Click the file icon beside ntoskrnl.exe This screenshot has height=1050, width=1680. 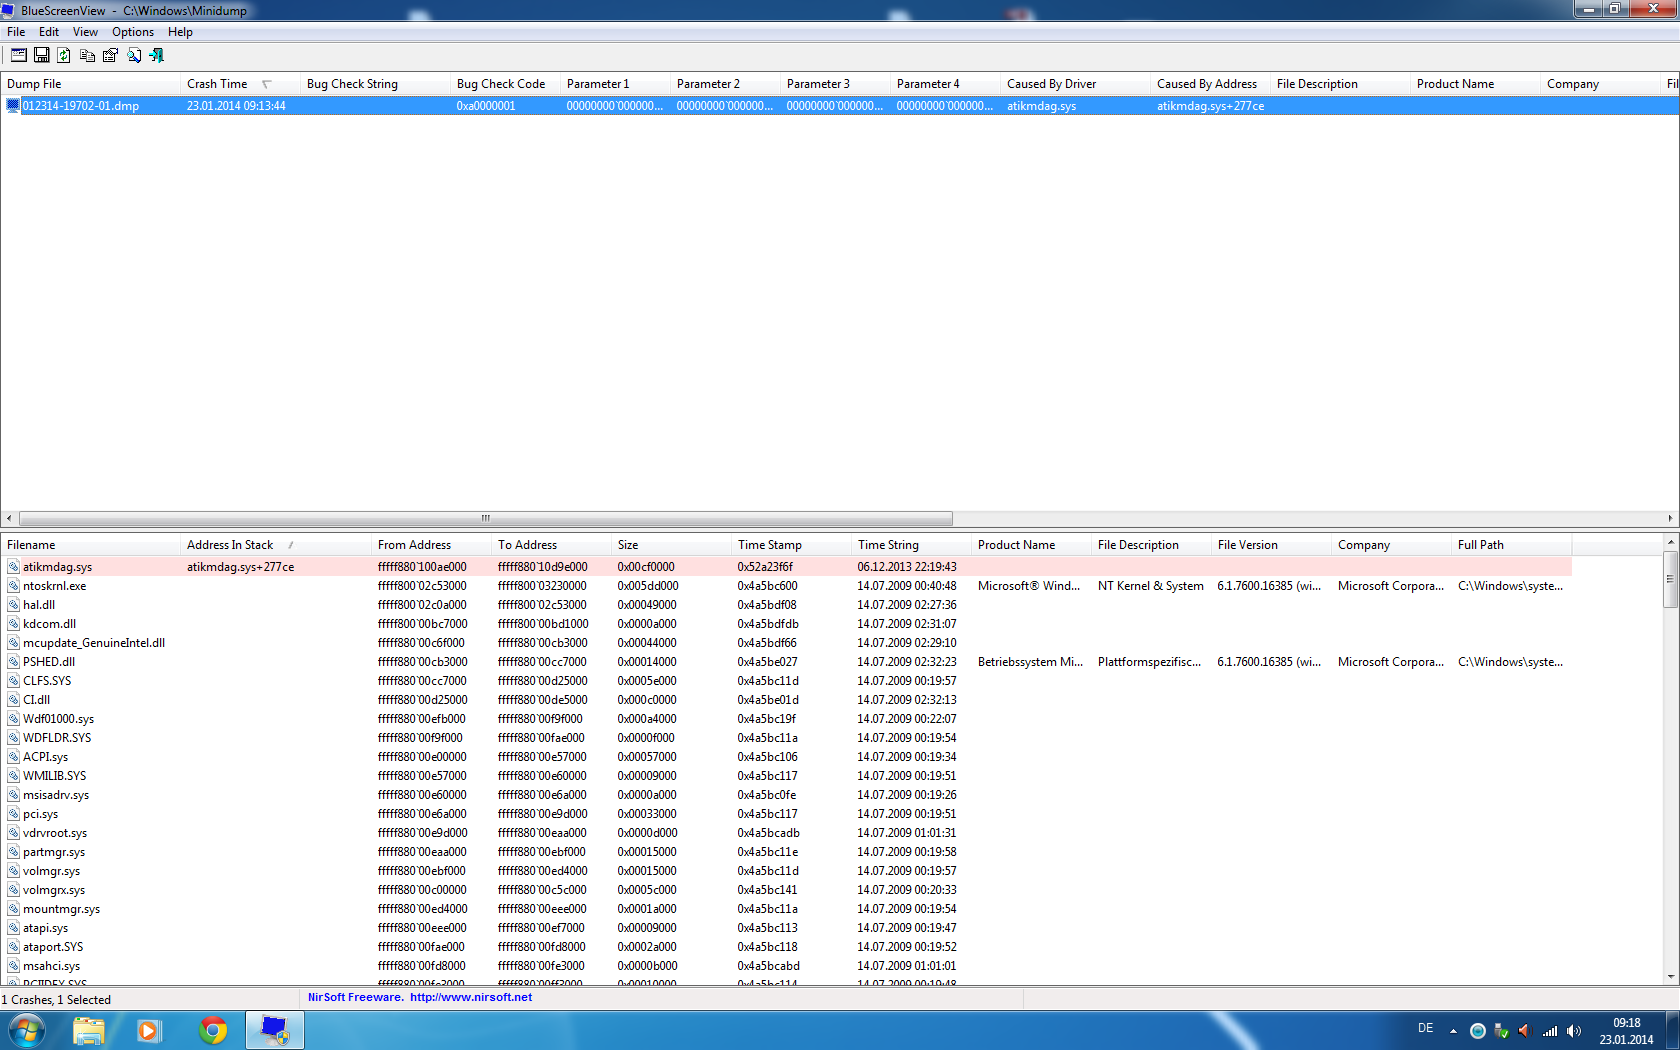(x=14, y=586)
